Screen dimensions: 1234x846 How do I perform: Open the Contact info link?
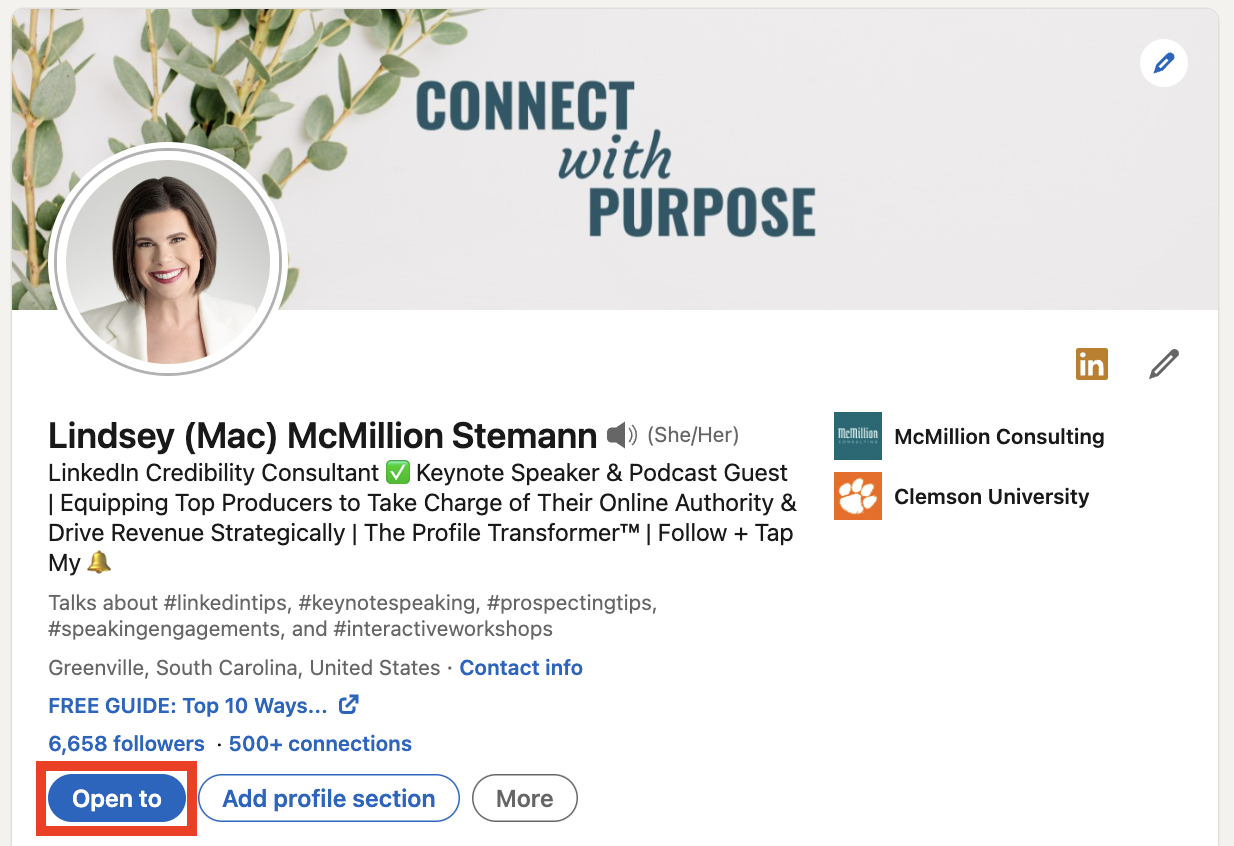[520, 668]
